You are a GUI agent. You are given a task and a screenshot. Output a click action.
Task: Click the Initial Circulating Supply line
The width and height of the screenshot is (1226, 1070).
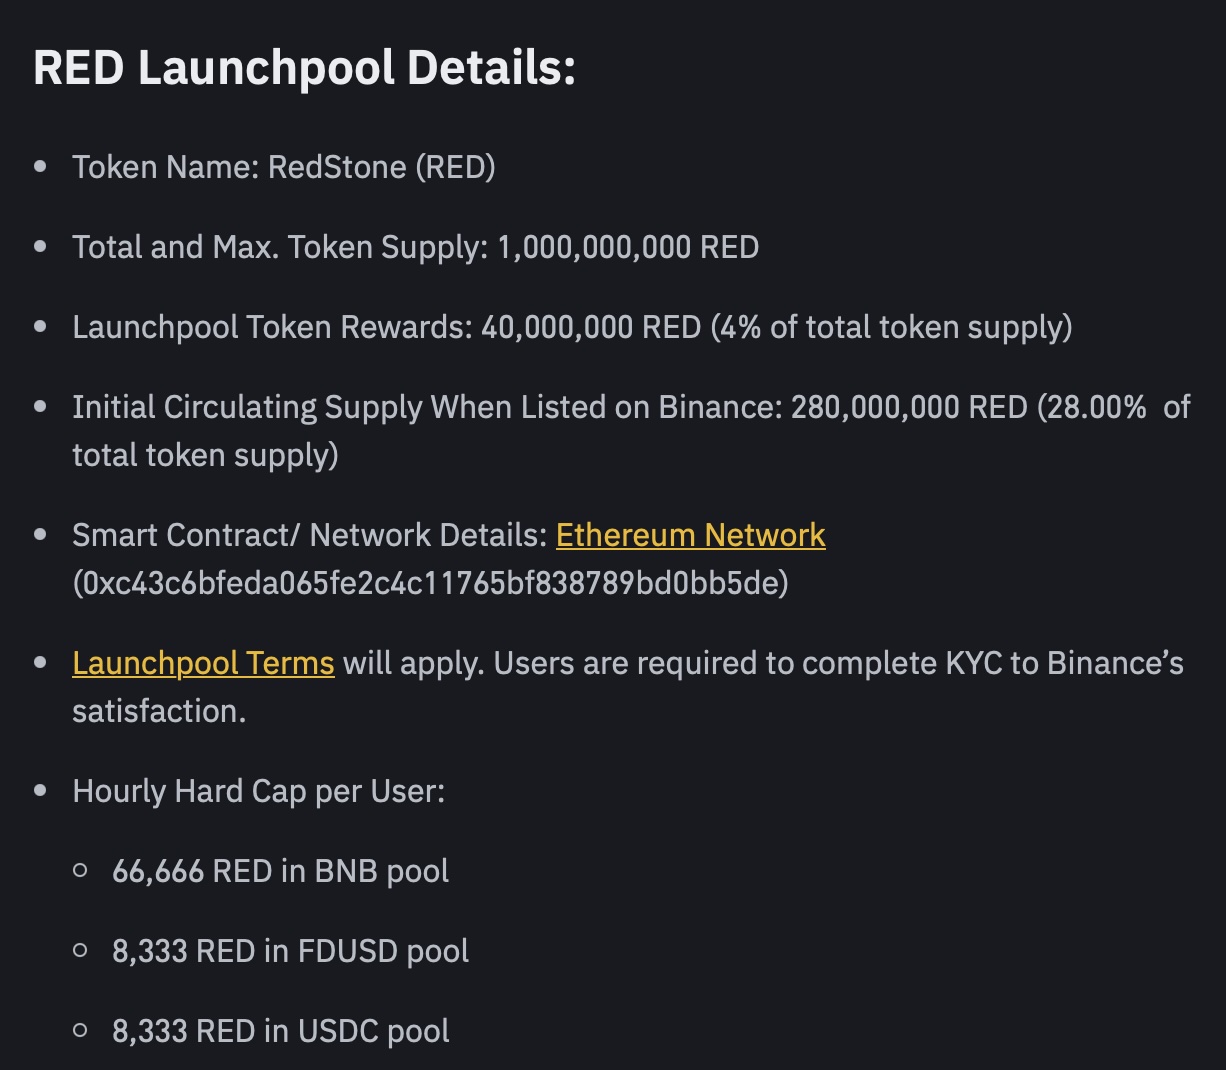click(631, 431)
